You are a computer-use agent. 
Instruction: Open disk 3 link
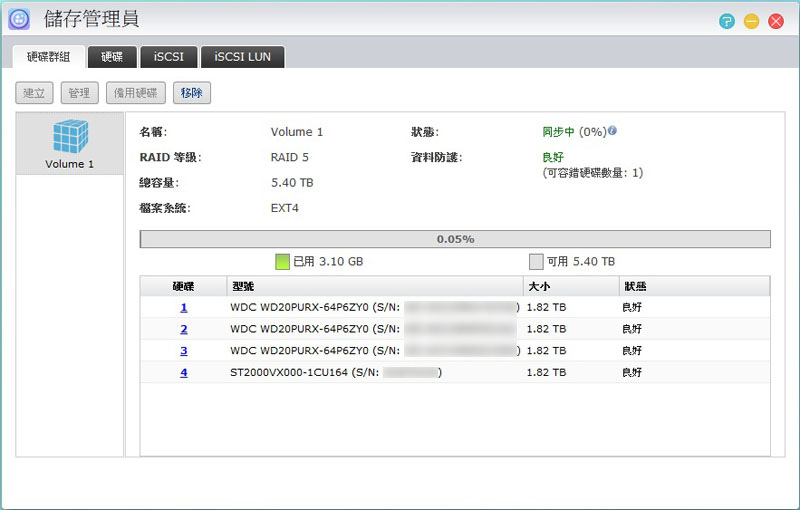[184, 351]
